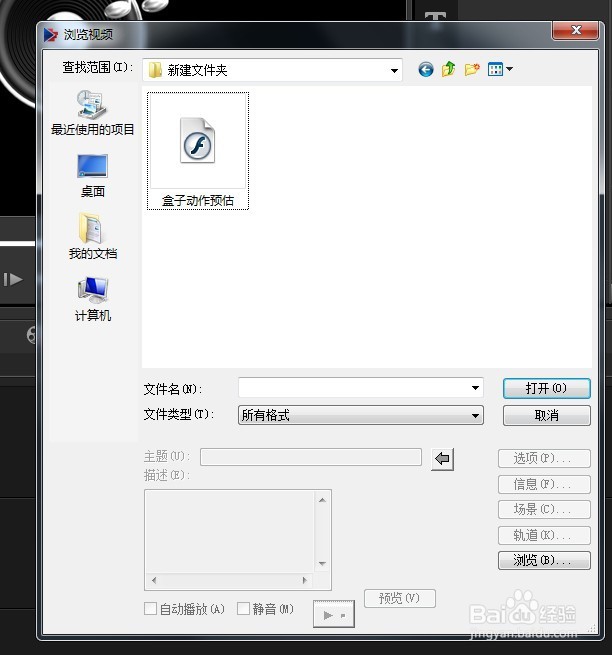
Task: Go back to the last visited folder
Action: pyautogui.click(x=426, y=69)
